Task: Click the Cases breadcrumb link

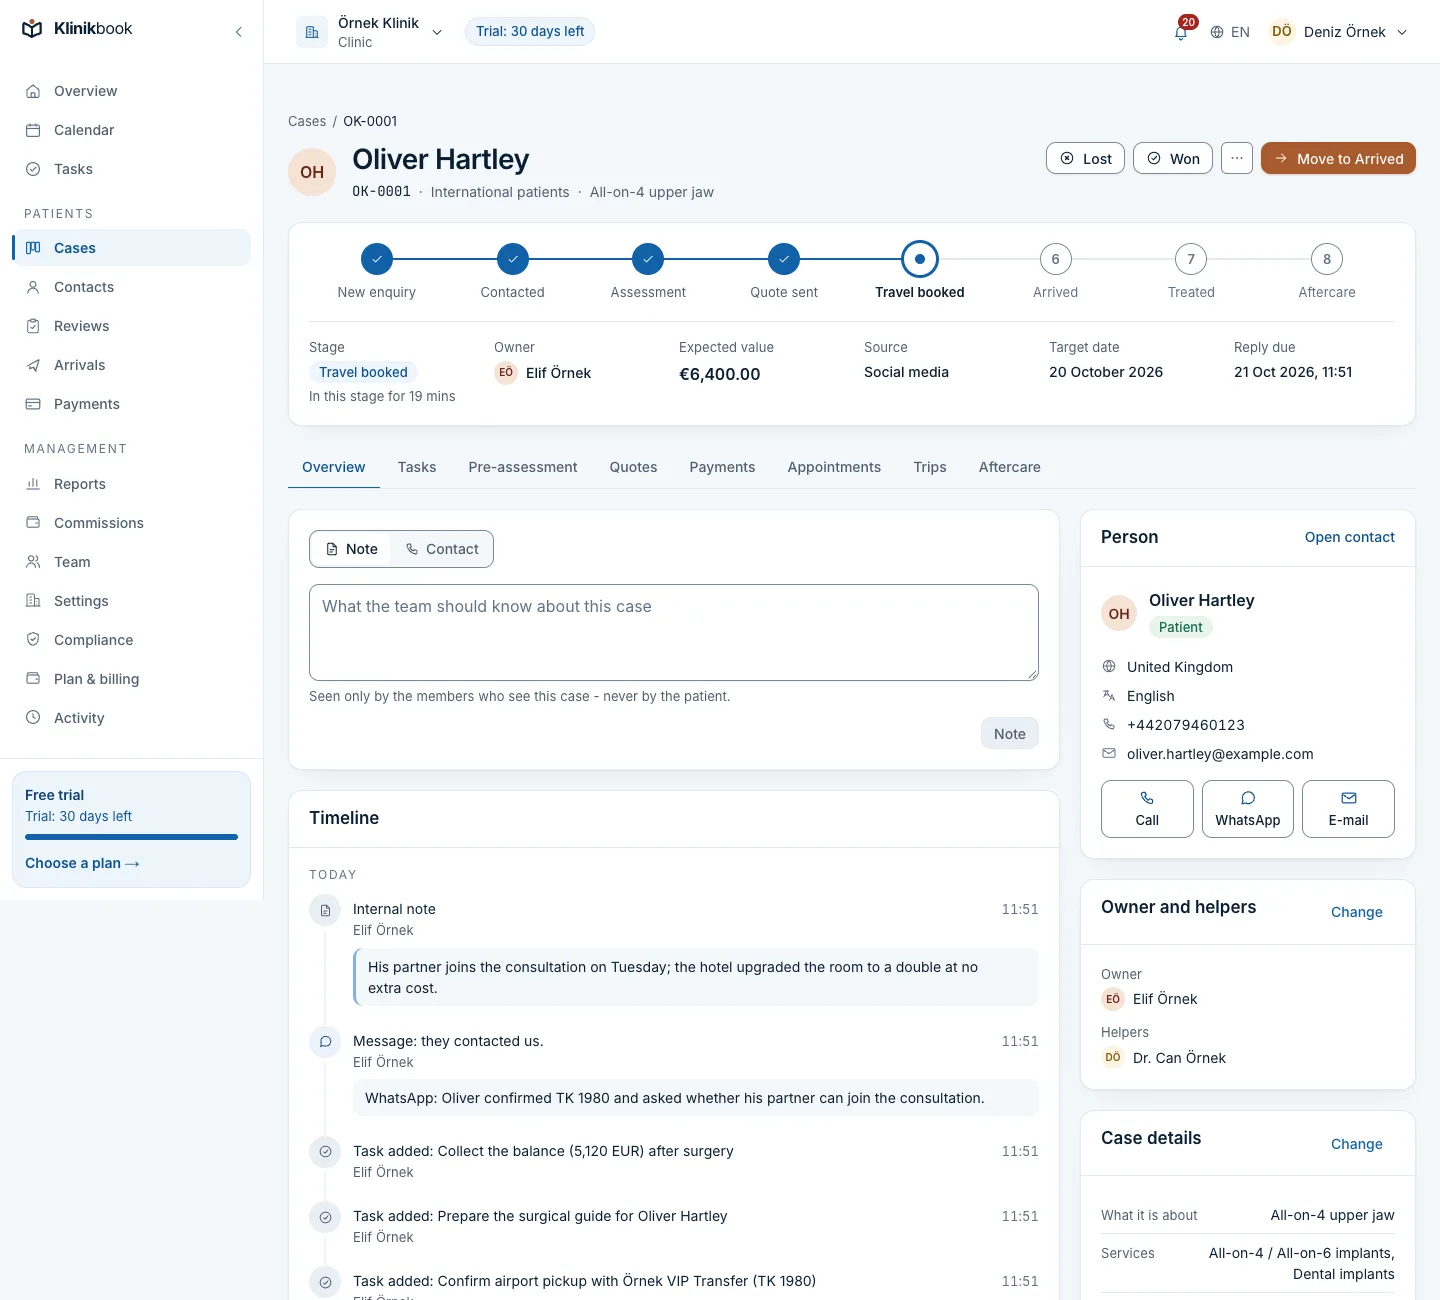Action: point(307,121)
